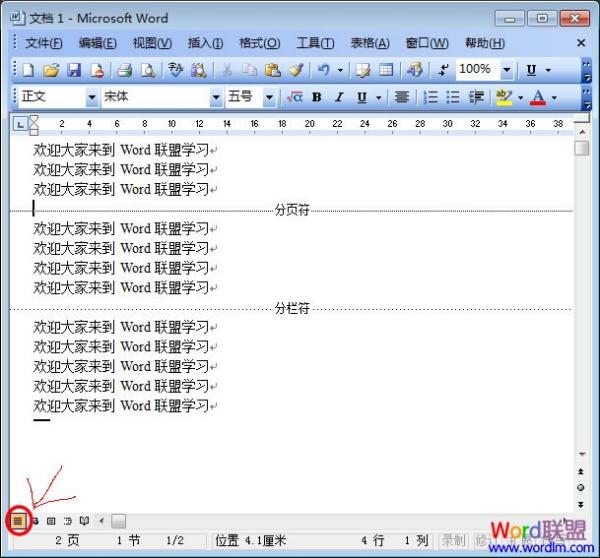Toggle underline U in standard toolbar
Screen dimensions: 600x558
point(531,70)
